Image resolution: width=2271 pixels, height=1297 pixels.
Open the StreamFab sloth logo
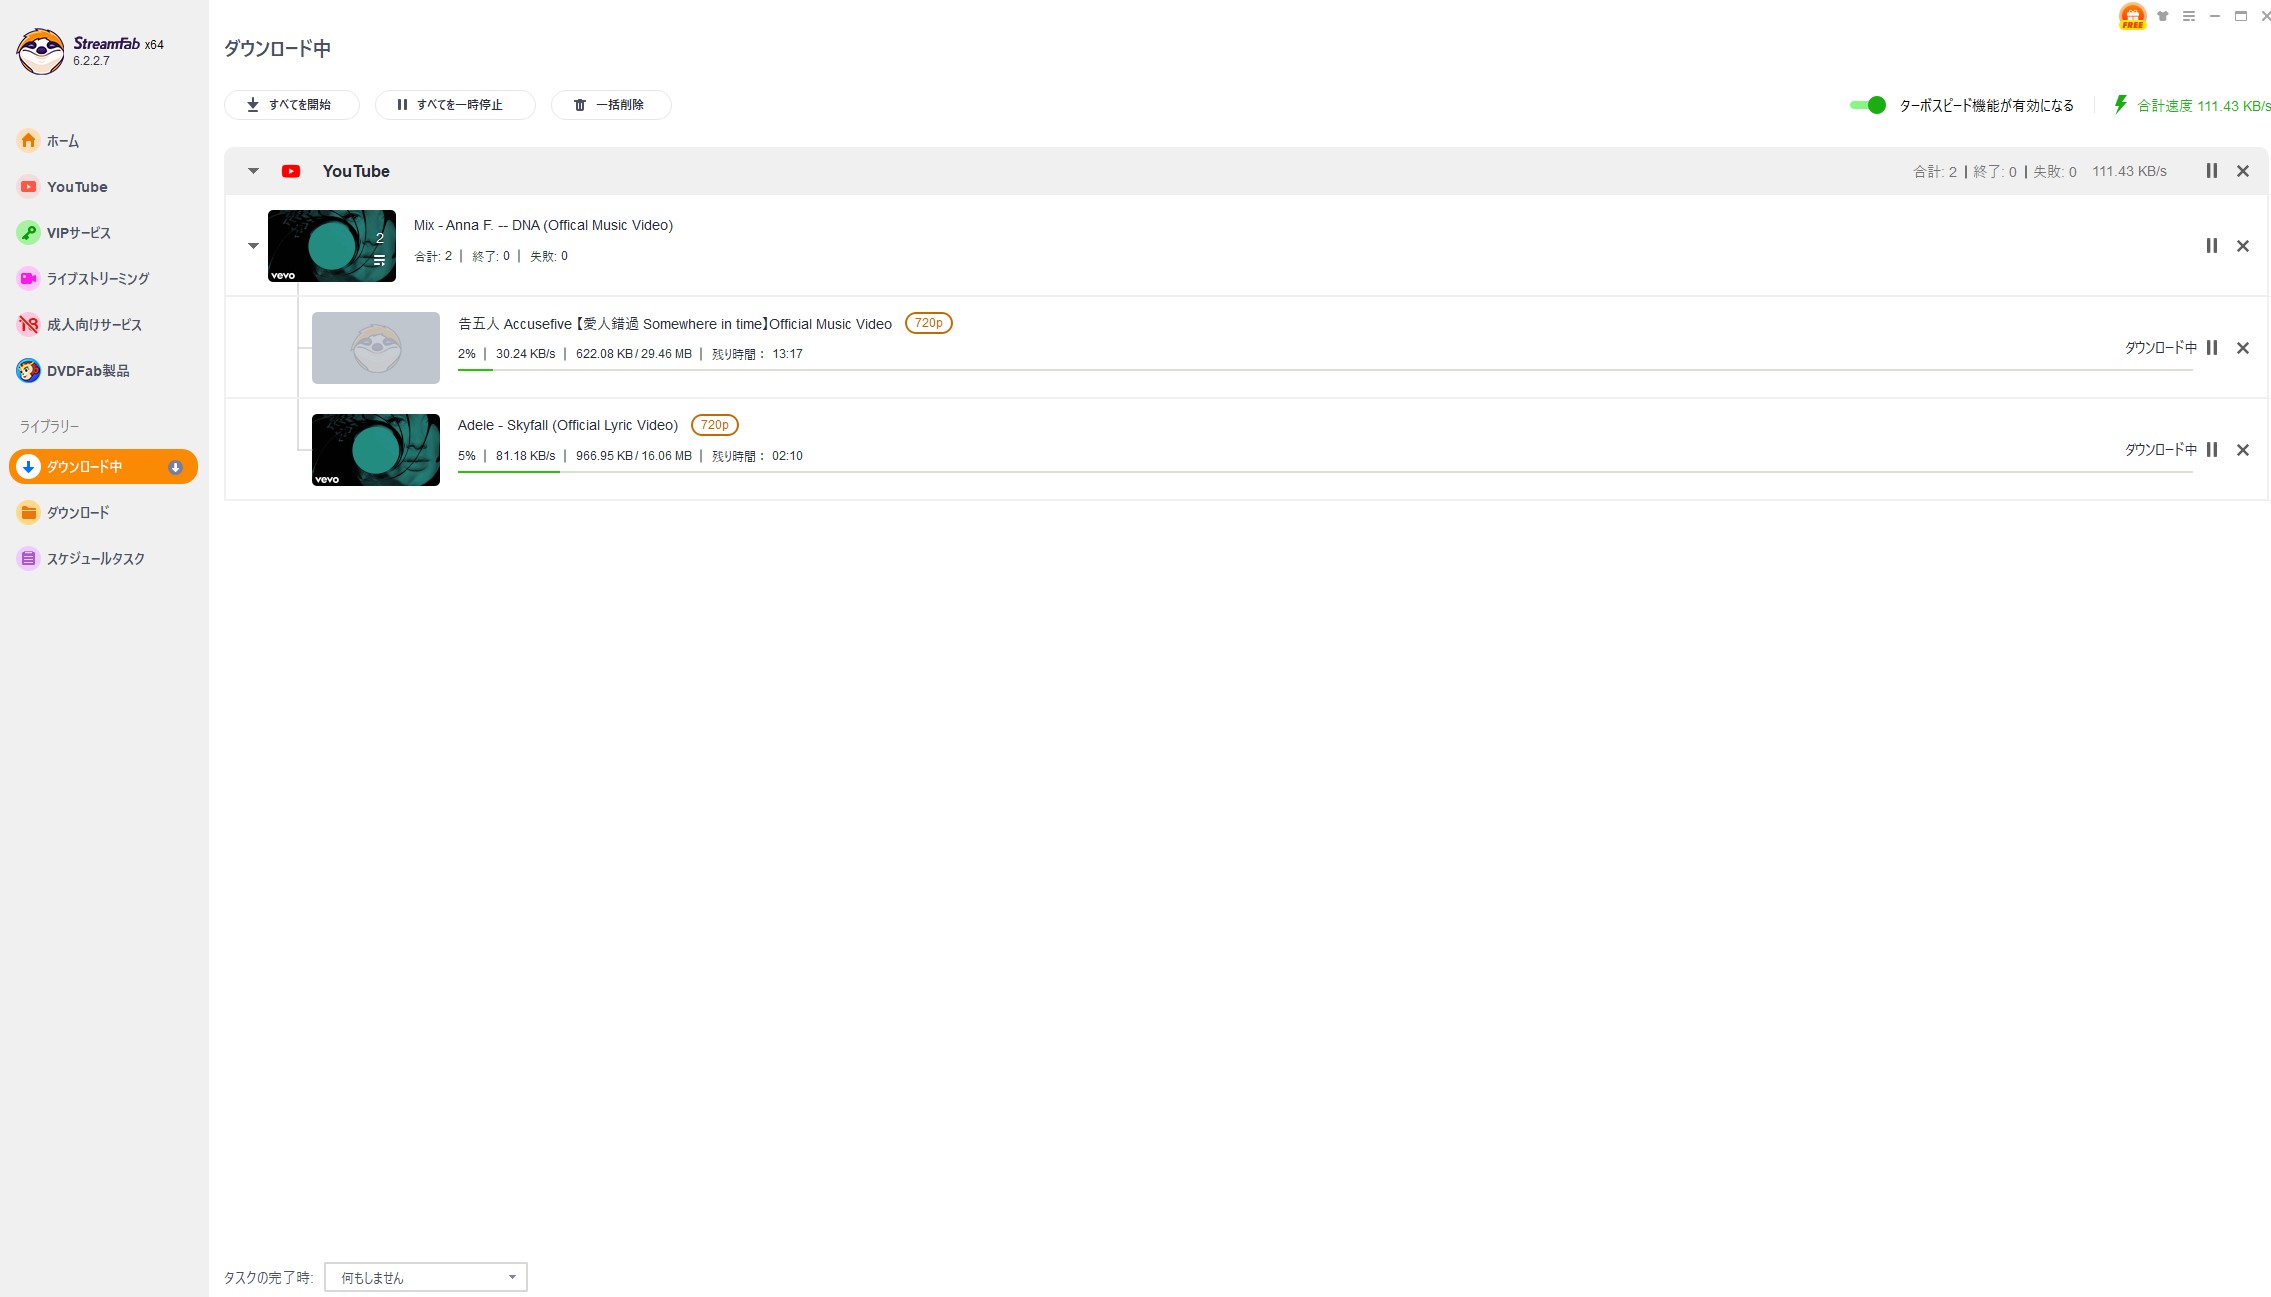[41, 51]
